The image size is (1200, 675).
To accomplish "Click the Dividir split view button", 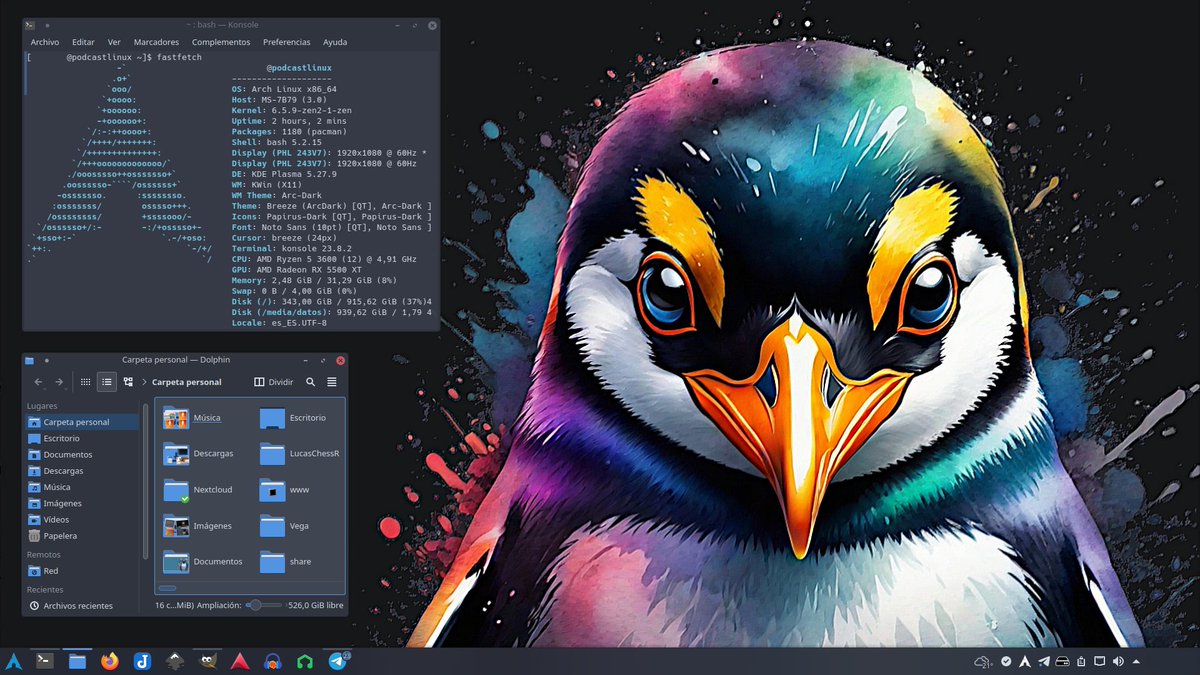I will click(273, 382).
